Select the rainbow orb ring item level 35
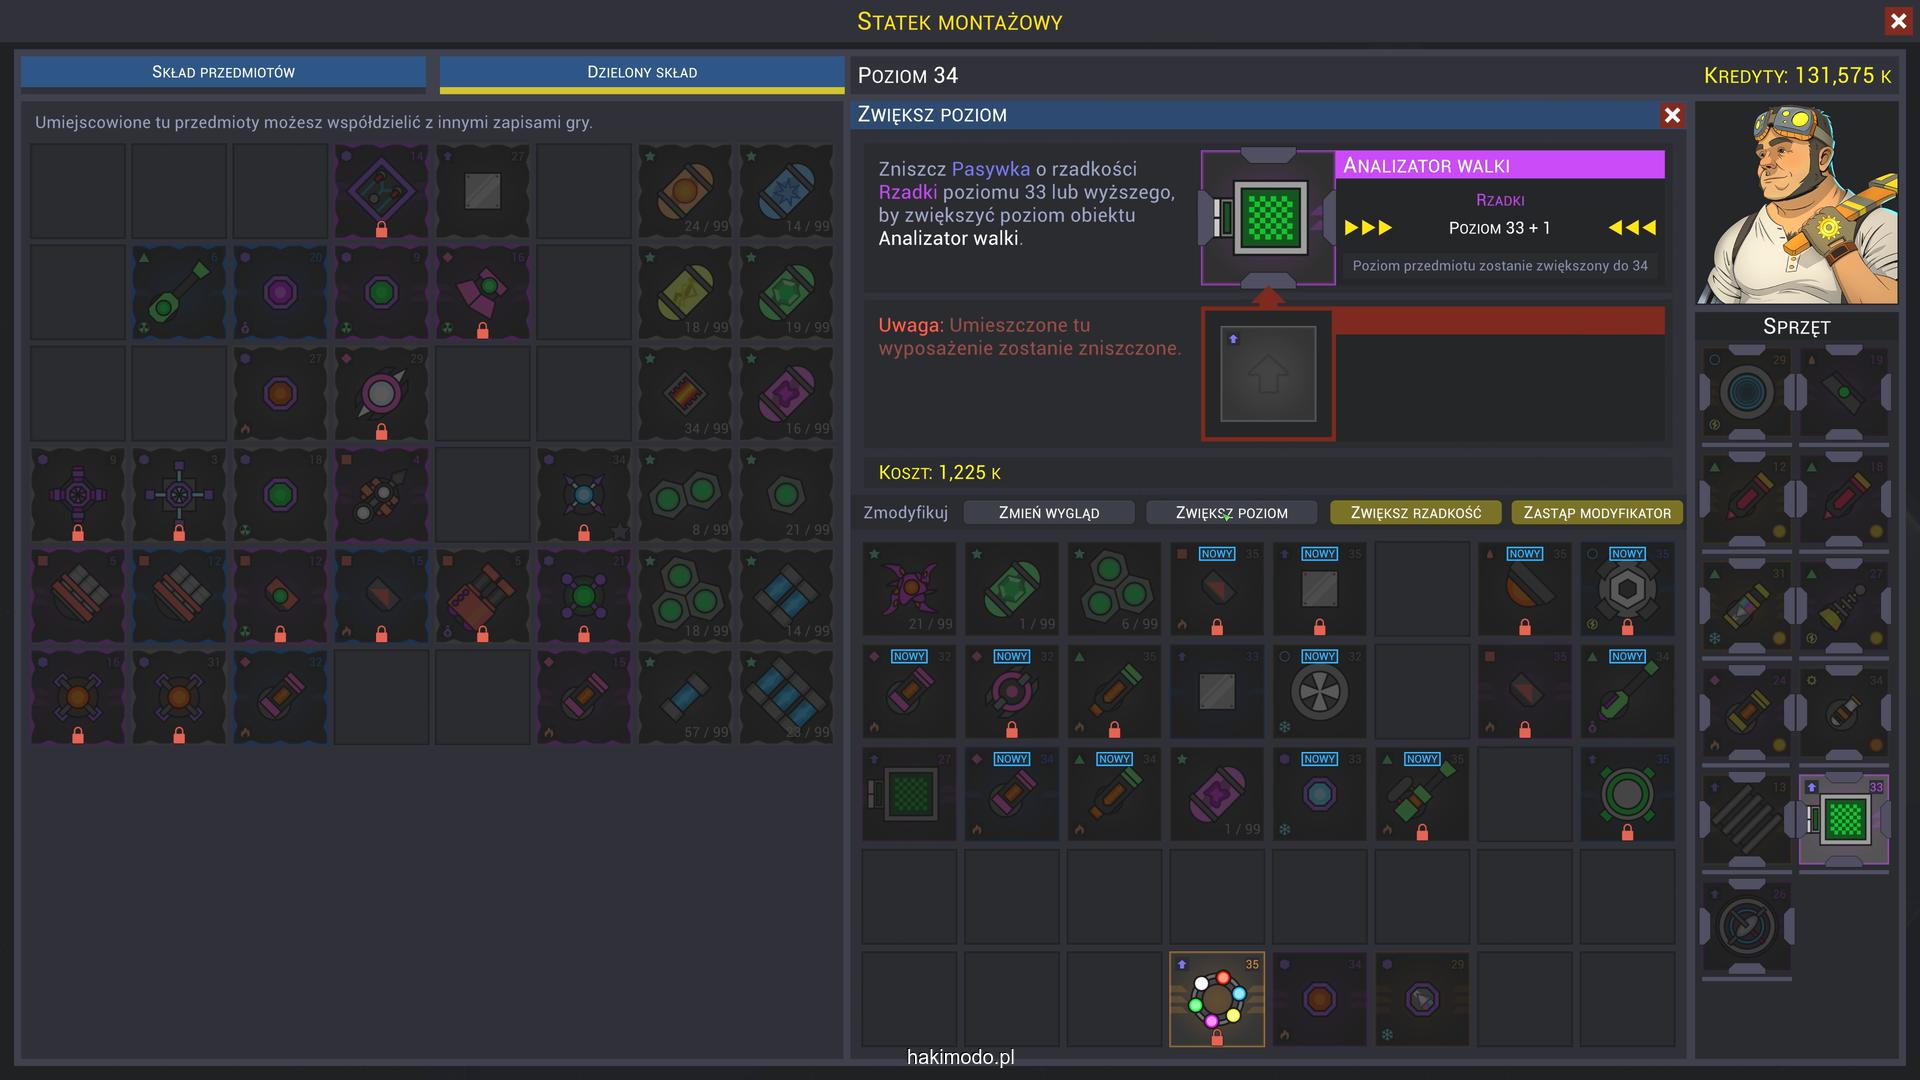 (x=1216, y=999)
